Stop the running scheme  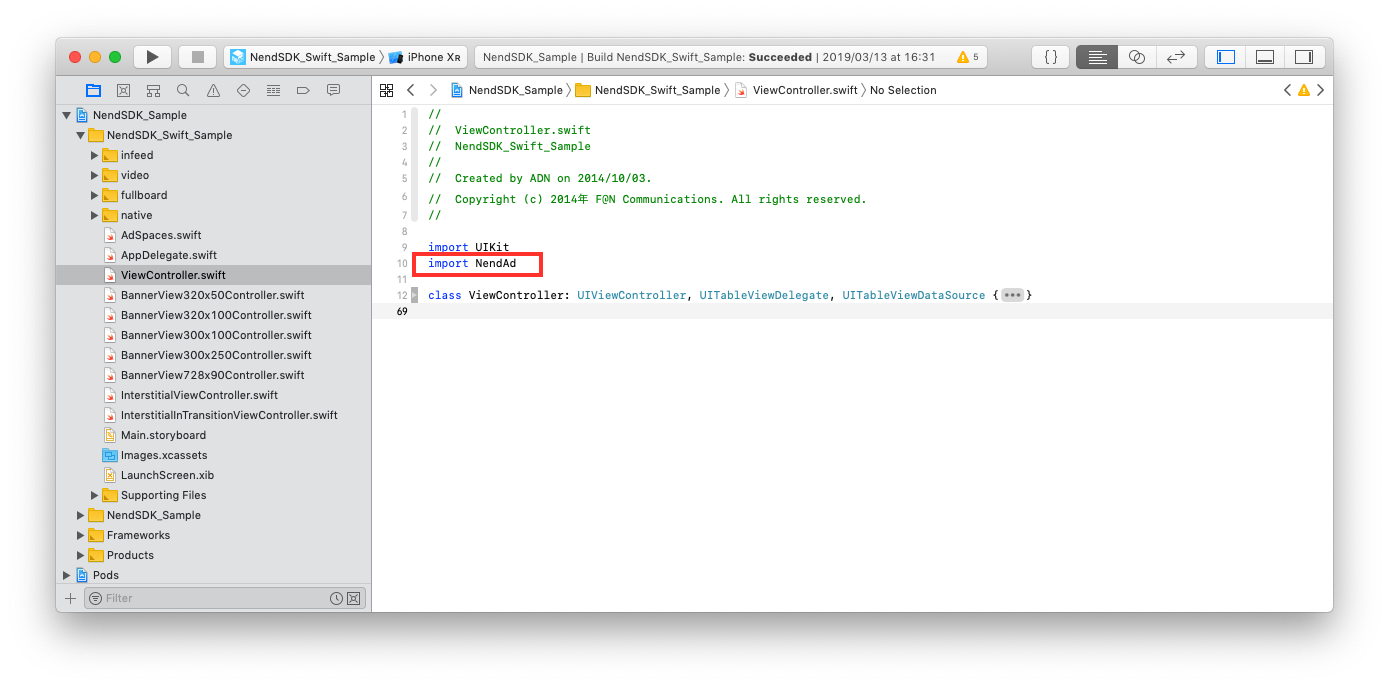point(198,57)
